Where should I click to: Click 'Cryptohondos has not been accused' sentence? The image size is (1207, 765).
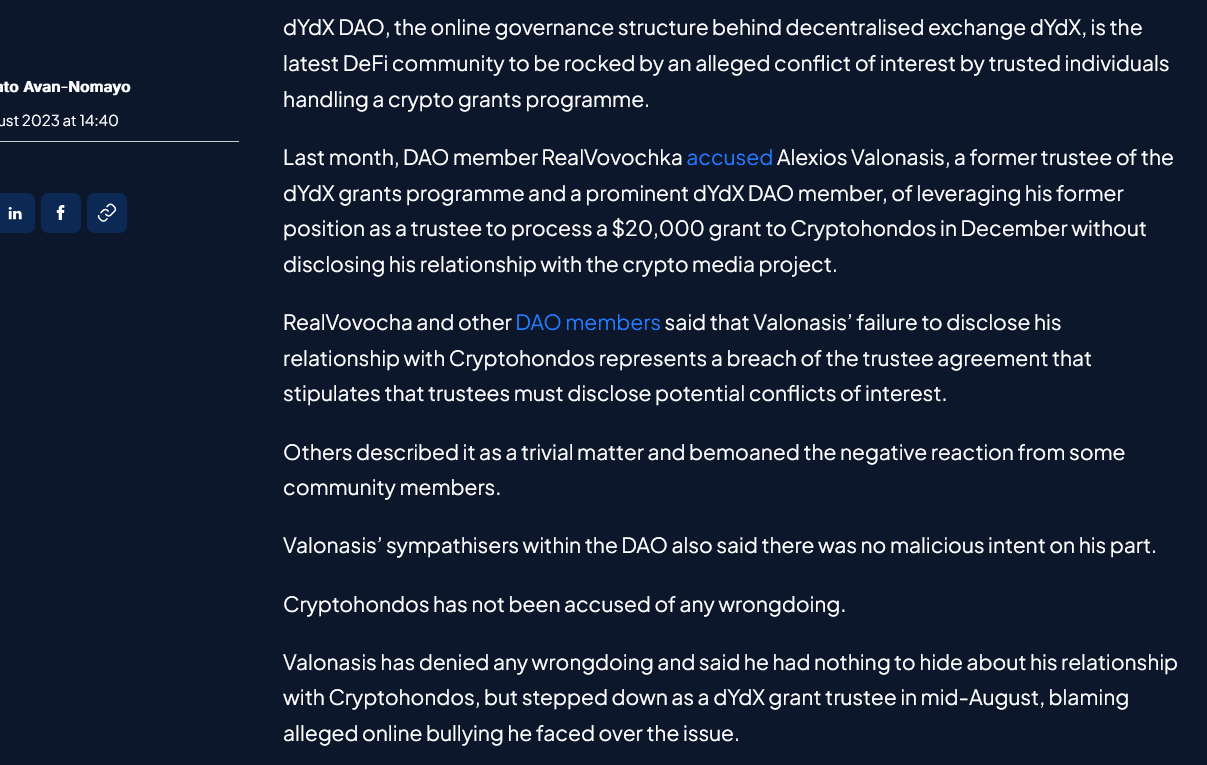coord(564,604)
